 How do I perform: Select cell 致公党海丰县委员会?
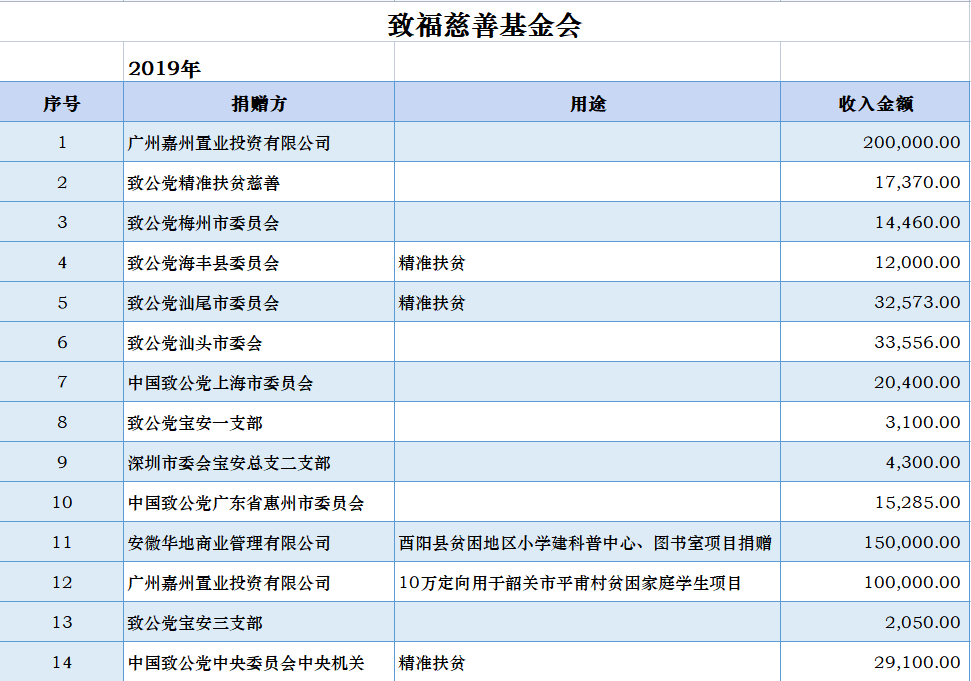tap(259, 262)
